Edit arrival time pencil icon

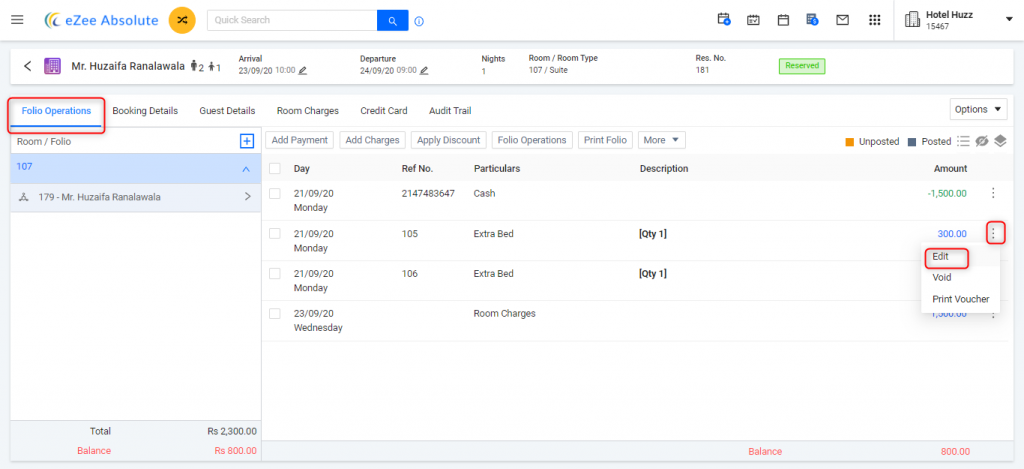(302, 71)
